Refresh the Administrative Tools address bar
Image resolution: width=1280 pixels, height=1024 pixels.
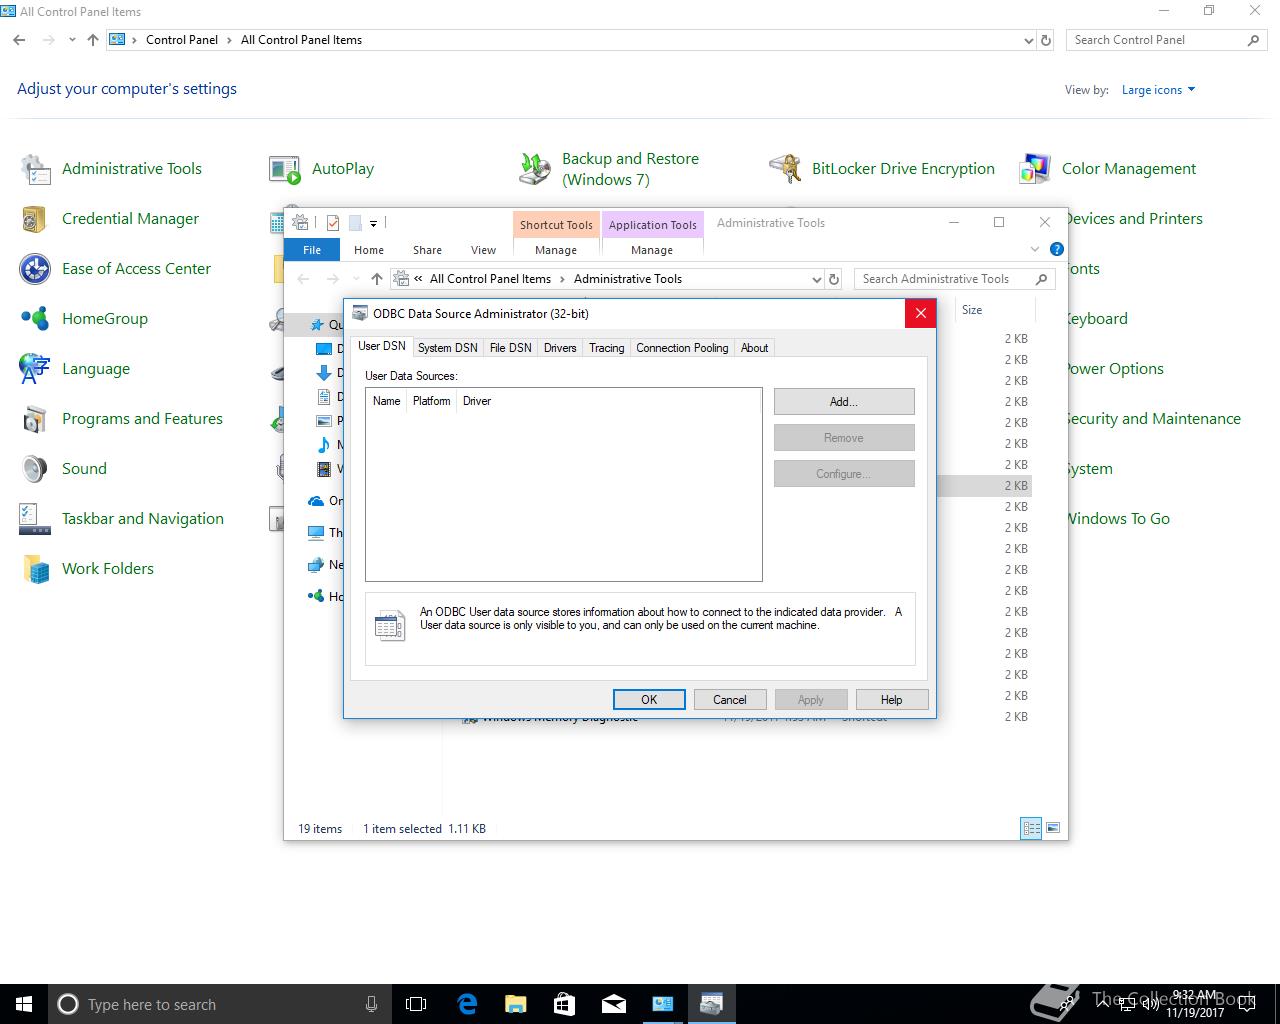834,279
